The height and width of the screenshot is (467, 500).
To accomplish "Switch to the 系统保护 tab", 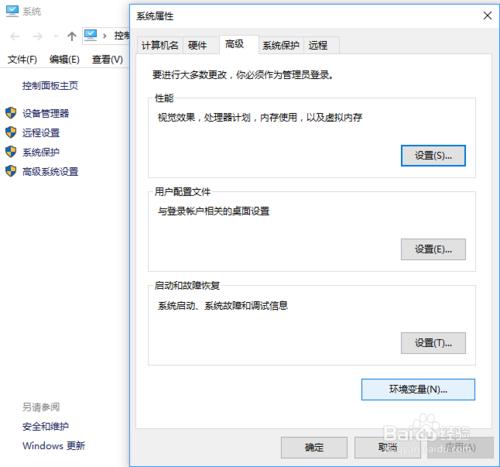I will pyautogui.click(x=281, y=45).
